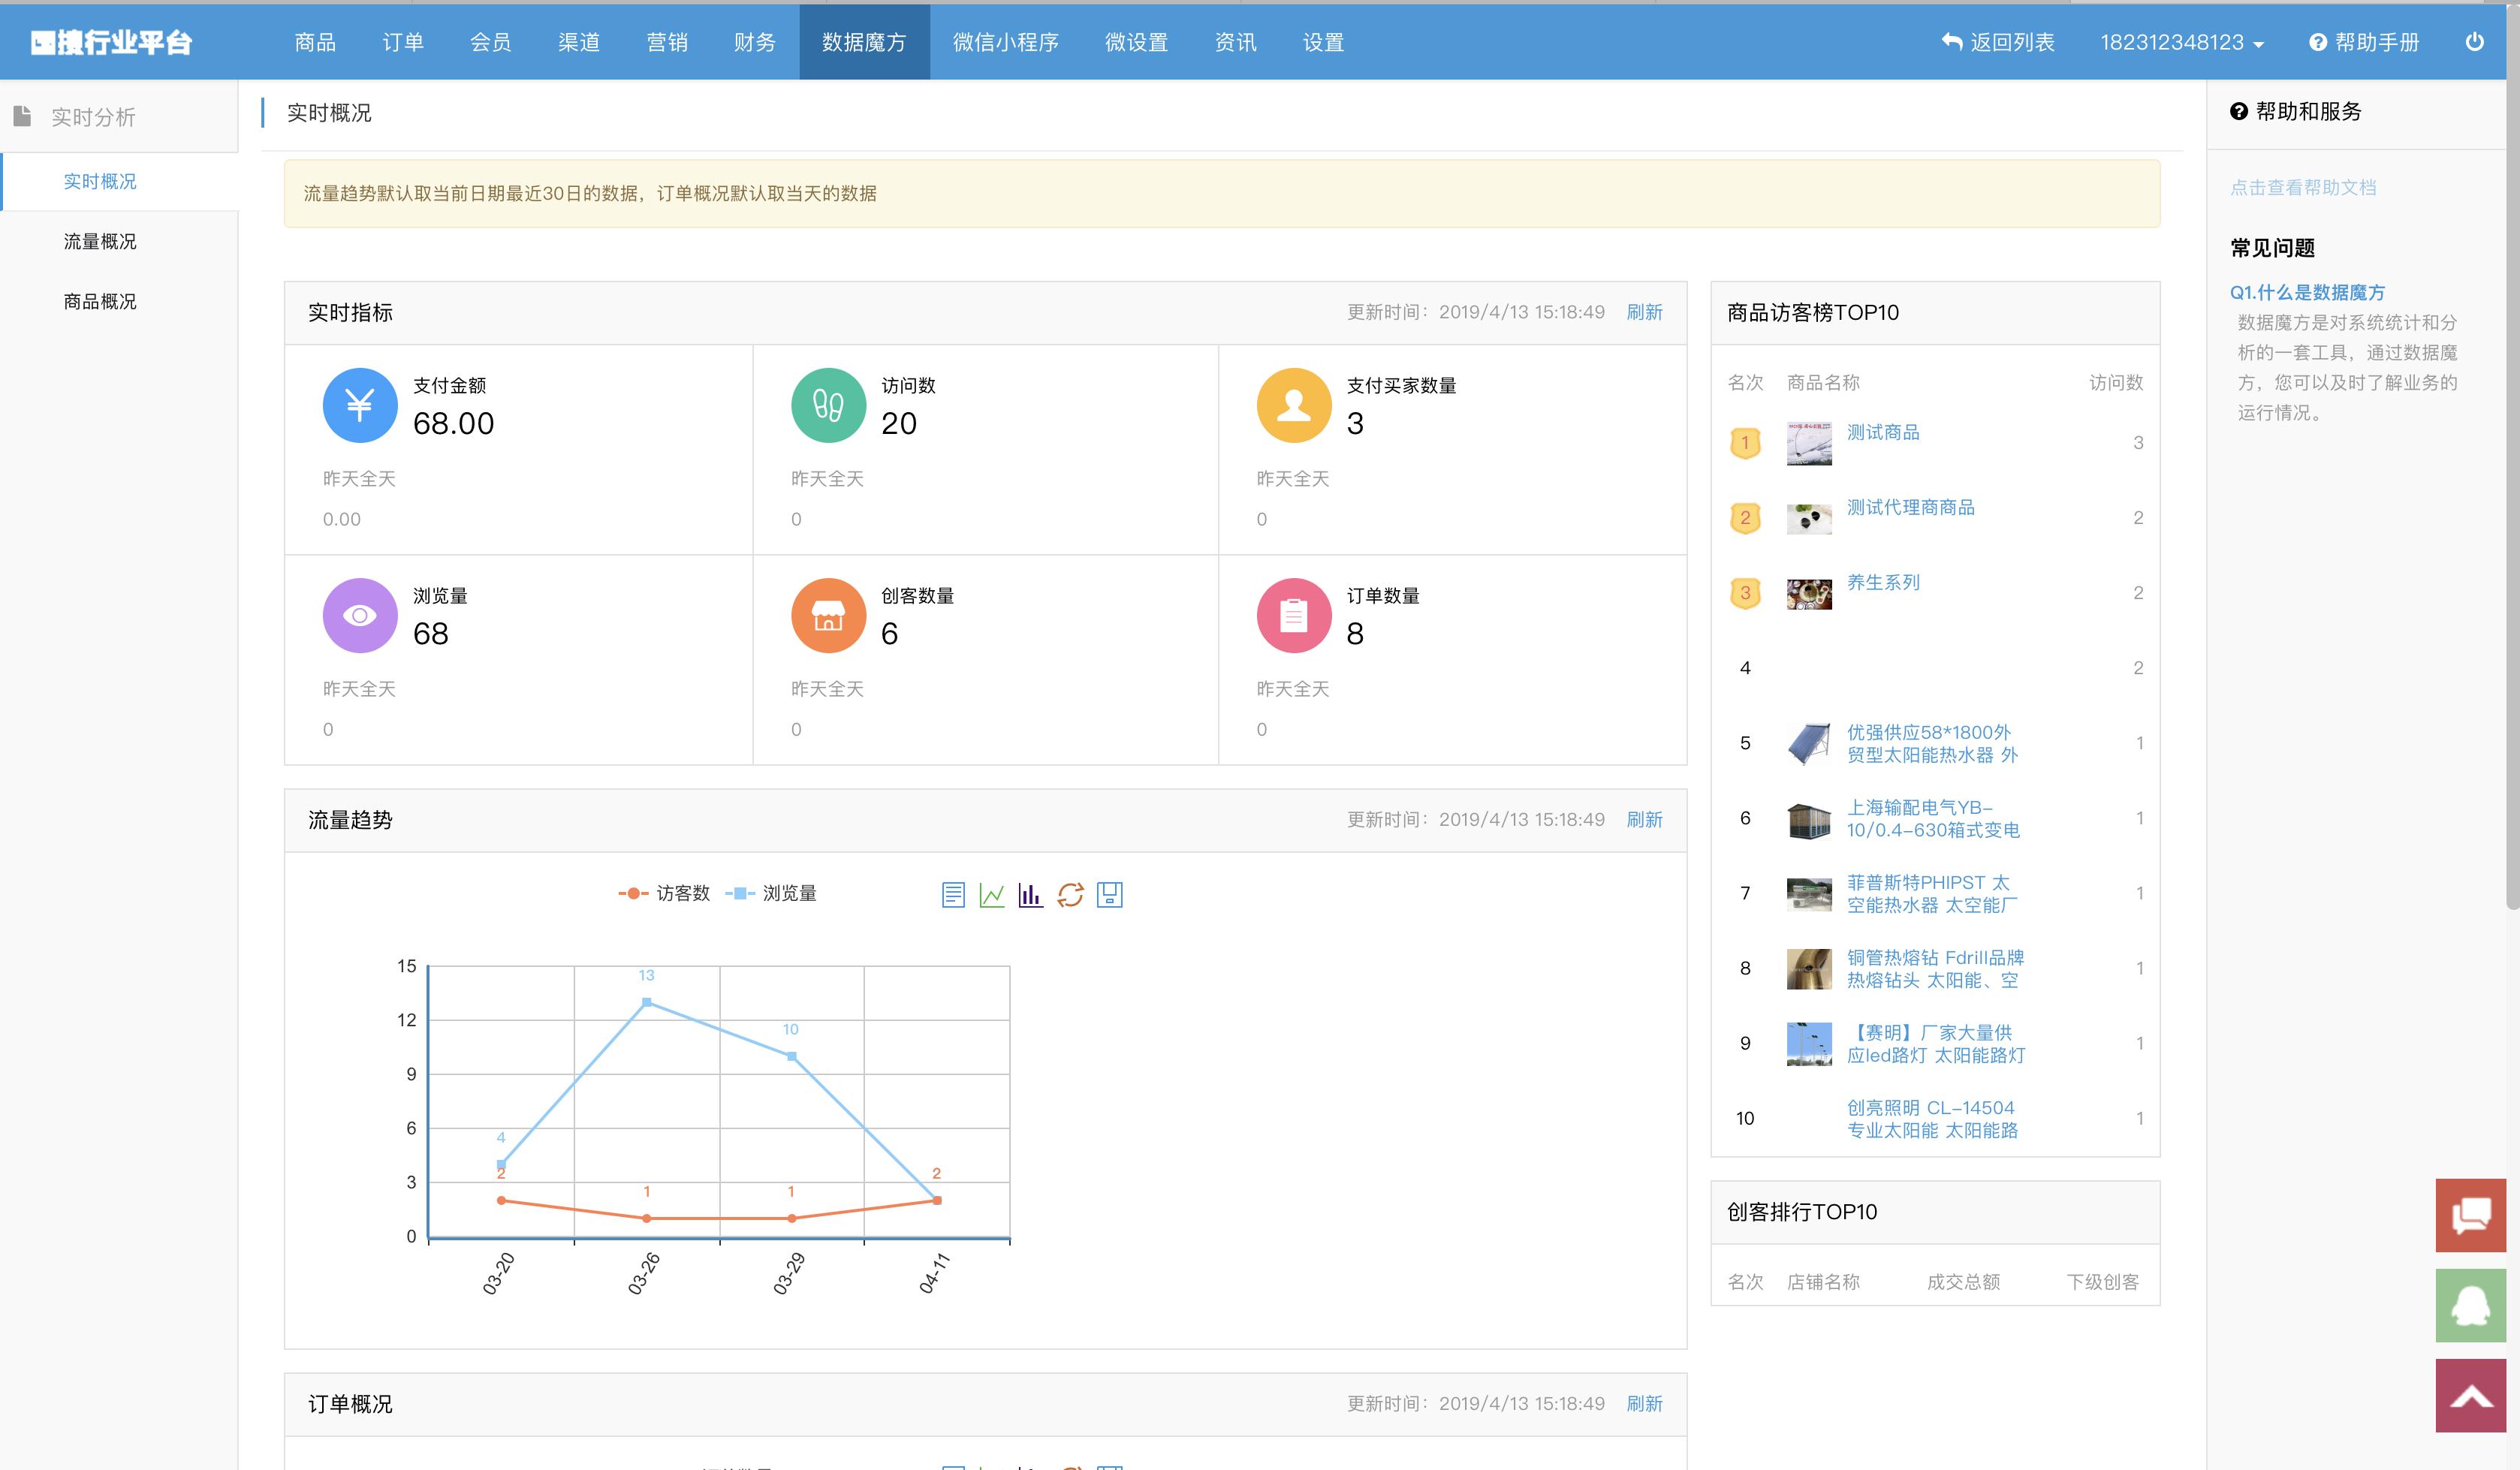The width and height of the screenshot is (2520, 1470).
Task: Click the 访问数 footprints icon
Action: (x=828, y=405)
